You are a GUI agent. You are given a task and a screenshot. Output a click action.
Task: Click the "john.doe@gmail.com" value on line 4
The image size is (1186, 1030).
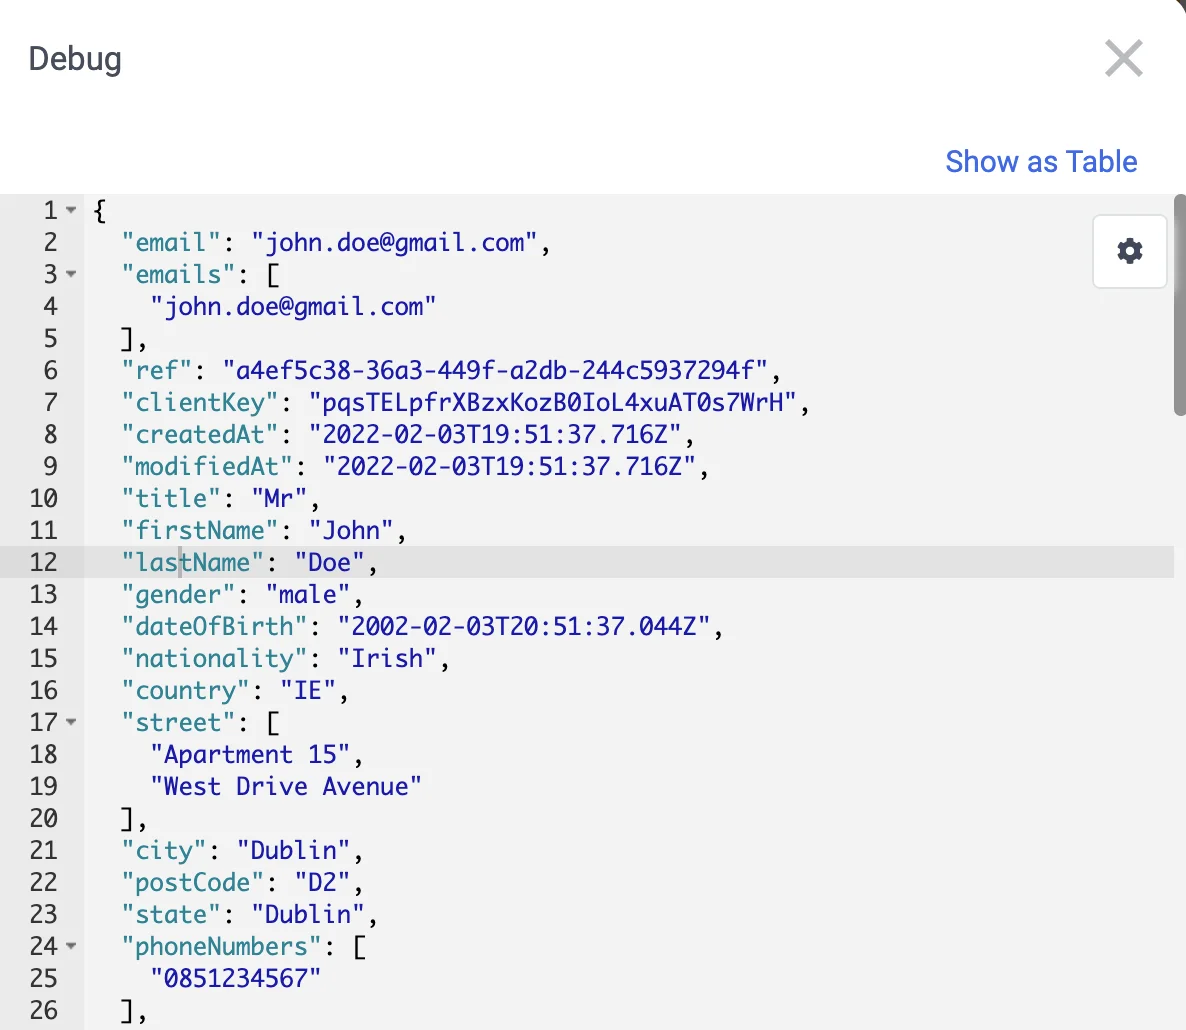click(293, 306)
